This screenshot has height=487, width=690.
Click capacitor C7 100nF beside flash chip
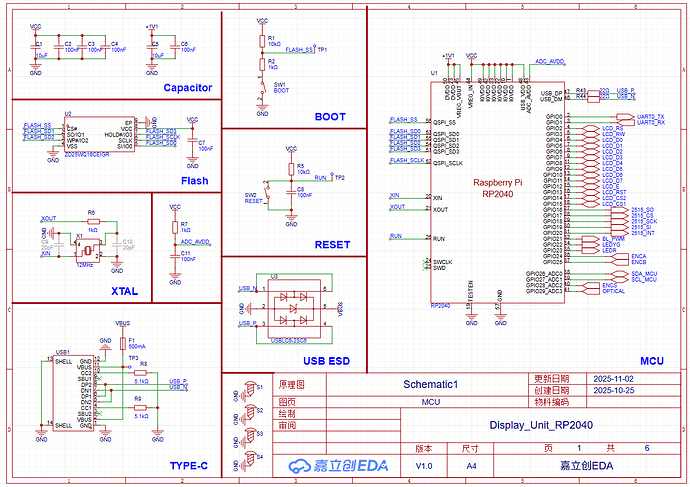(192, 142)
